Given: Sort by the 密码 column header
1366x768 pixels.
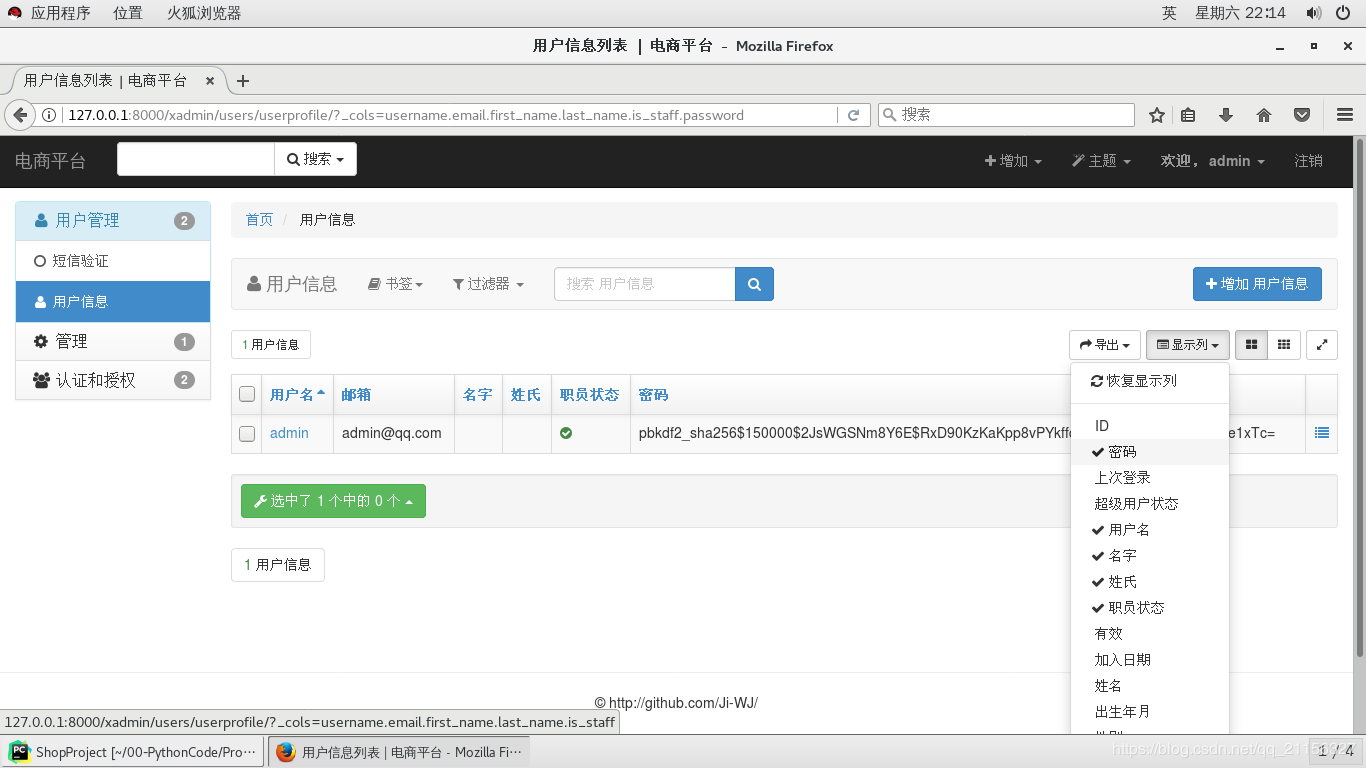Looking at the screenshot, I should [653, 395].
